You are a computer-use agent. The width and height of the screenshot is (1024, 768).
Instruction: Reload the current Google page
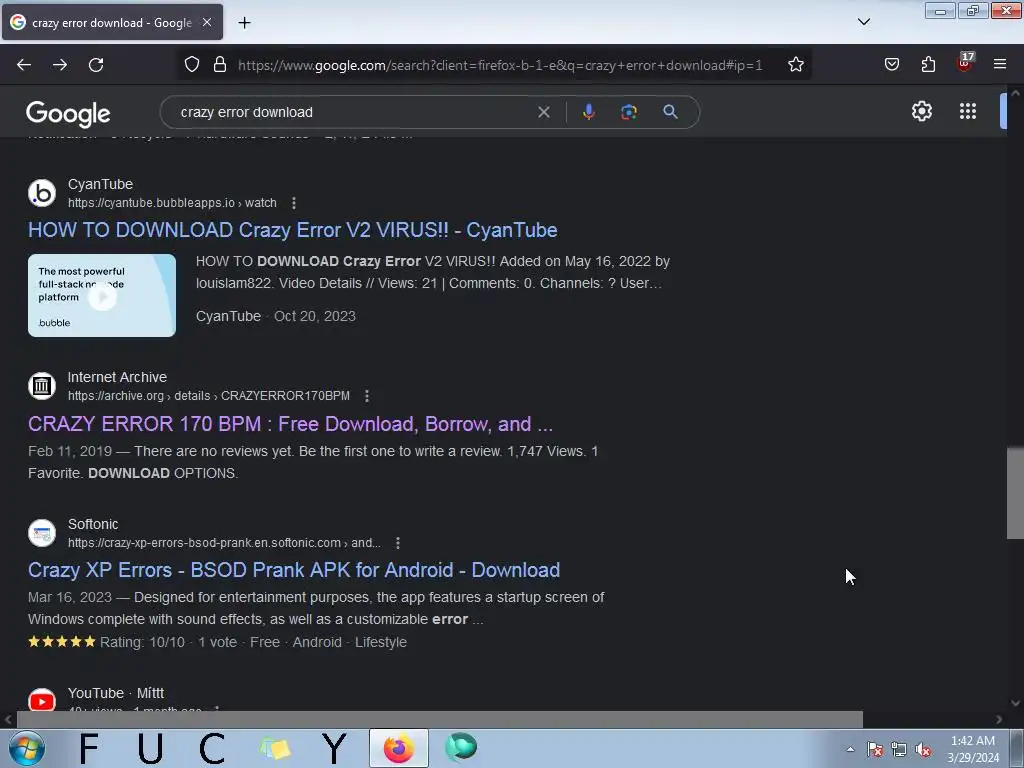96,65
